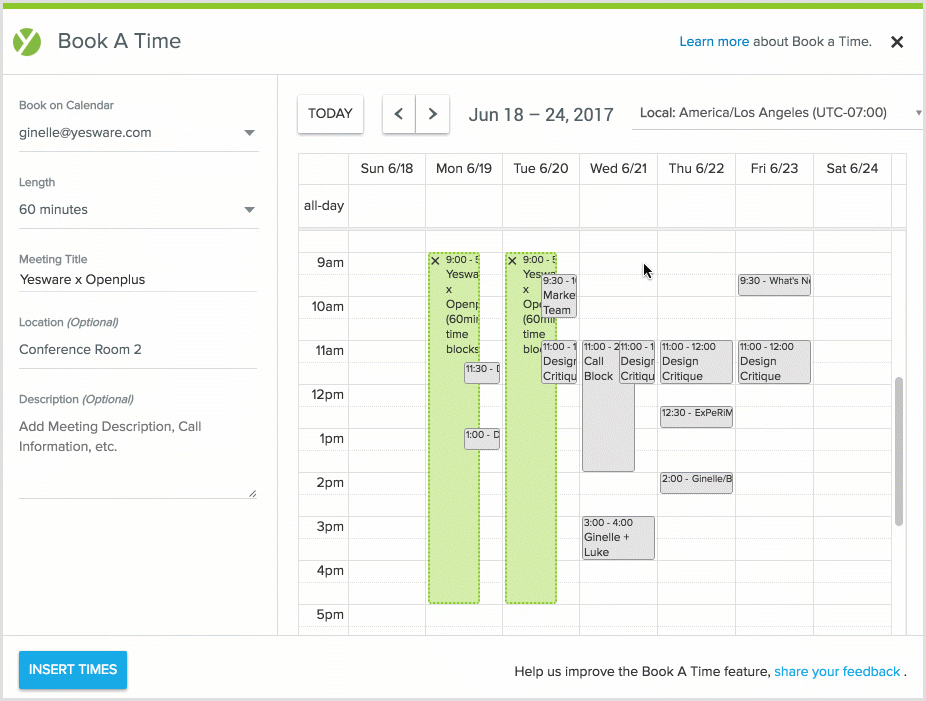The width and height of the screenshot is (926, 701).
Task: Go to the previous week
Action: pos(398,114)
